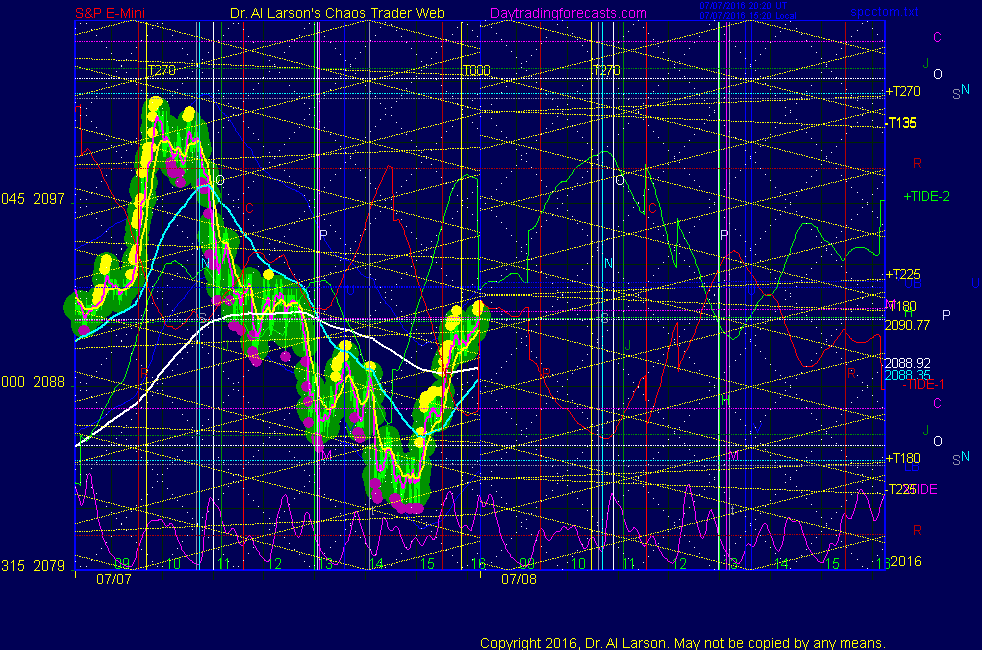Click the '045 2097' price axis label
Screen dimensions: 982x650
point(33,199)
